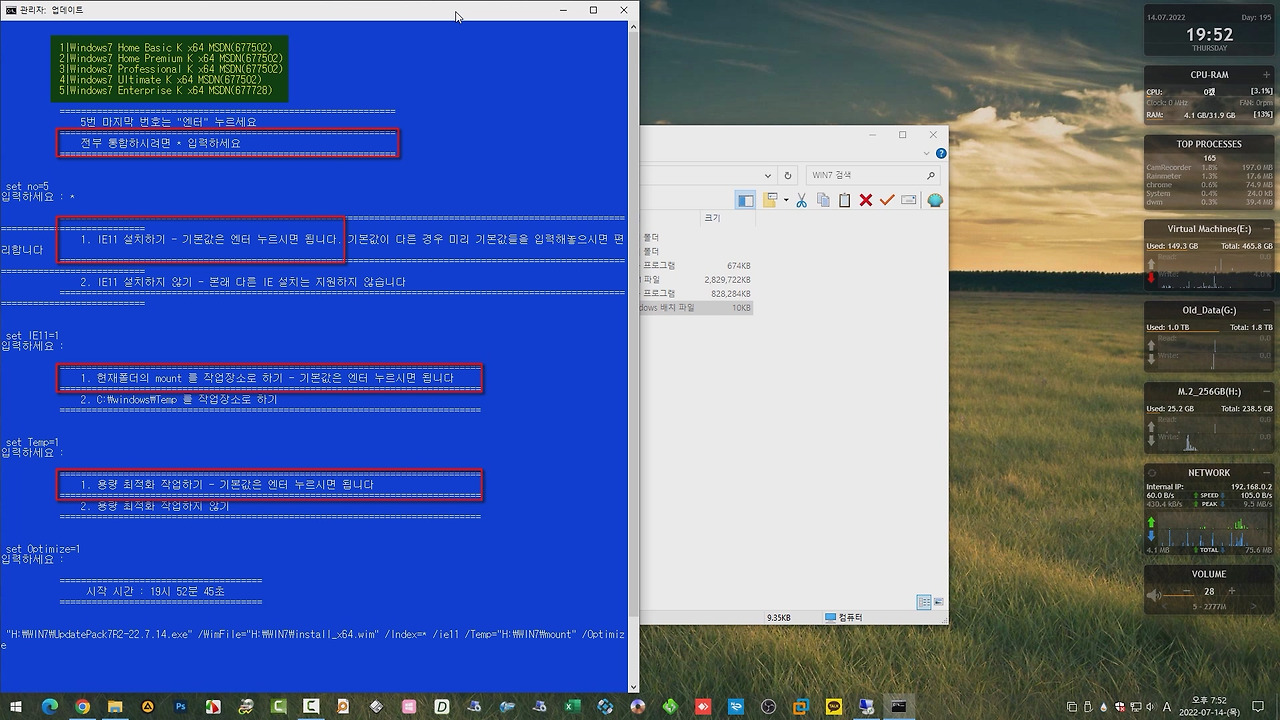Open Explorer help blue question icon
Viewport: 1280px width, 720px height.
[941, 154]
